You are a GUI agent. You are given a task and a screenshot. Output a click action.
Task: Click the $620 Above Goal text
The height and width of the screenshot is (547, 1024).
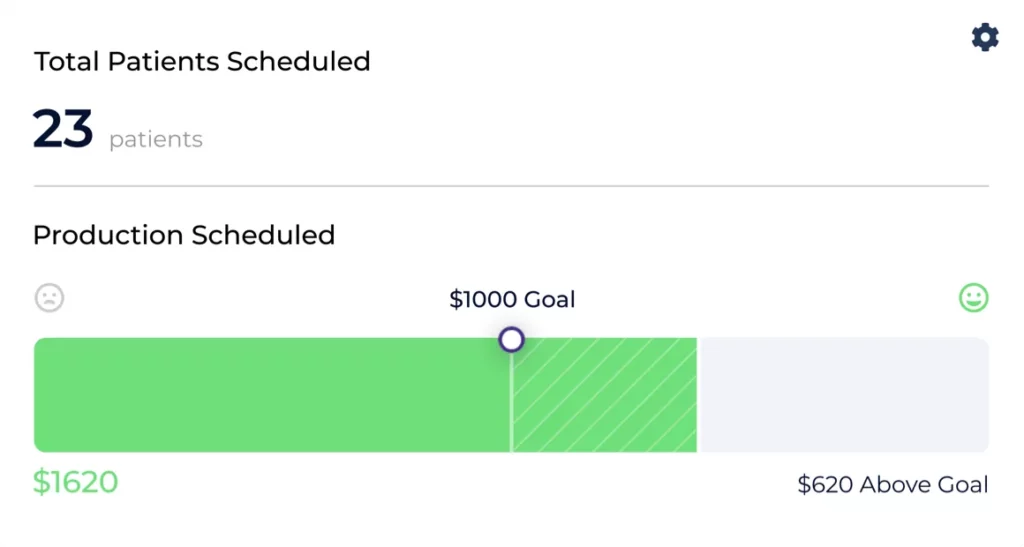[x=892, y=485]
